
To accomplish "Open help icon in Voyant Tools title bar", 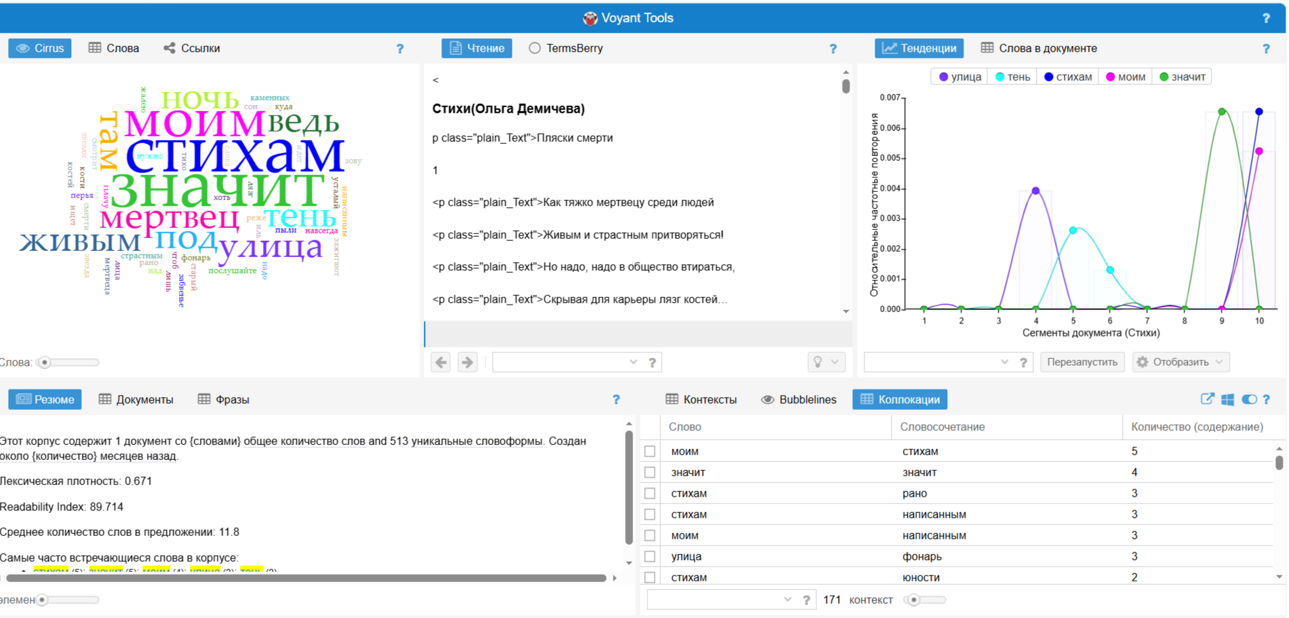I will (1265, 18).
